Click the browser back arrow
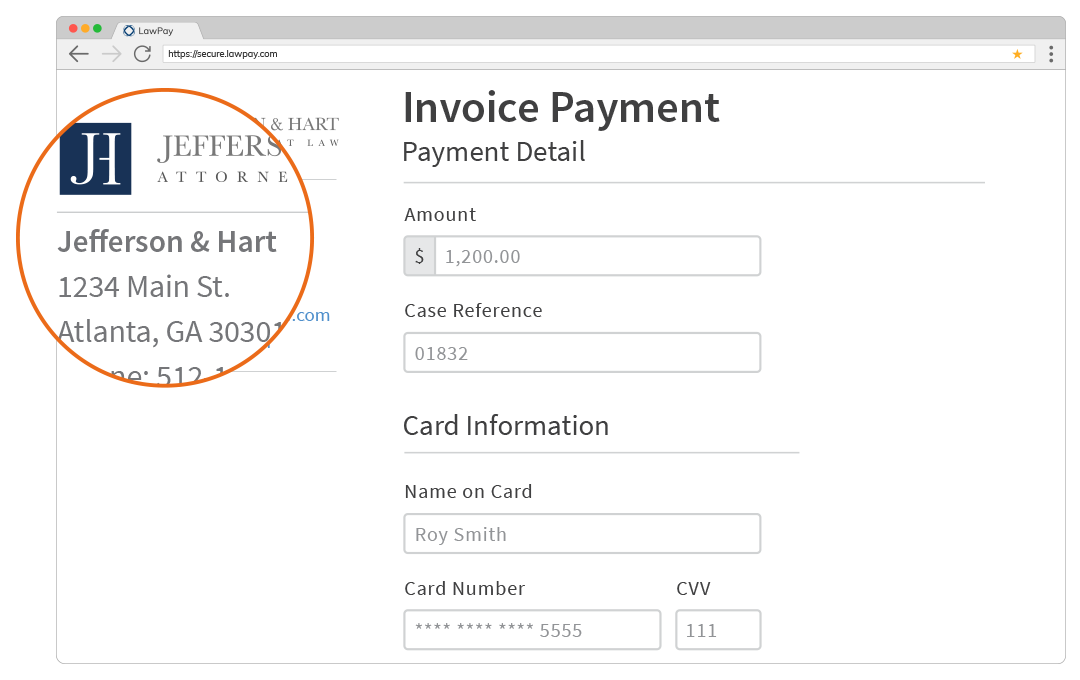Screen dimensions: 1080x680 (x=79, y=54)
